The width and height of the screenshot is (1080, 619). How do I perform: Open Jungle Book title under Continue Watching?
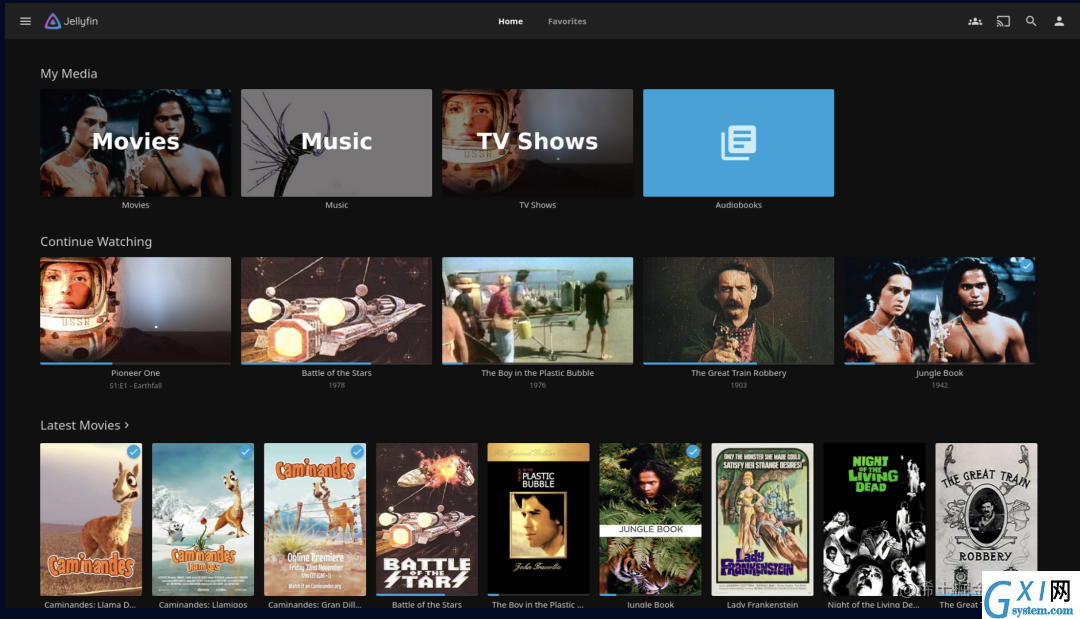point(939,373)
